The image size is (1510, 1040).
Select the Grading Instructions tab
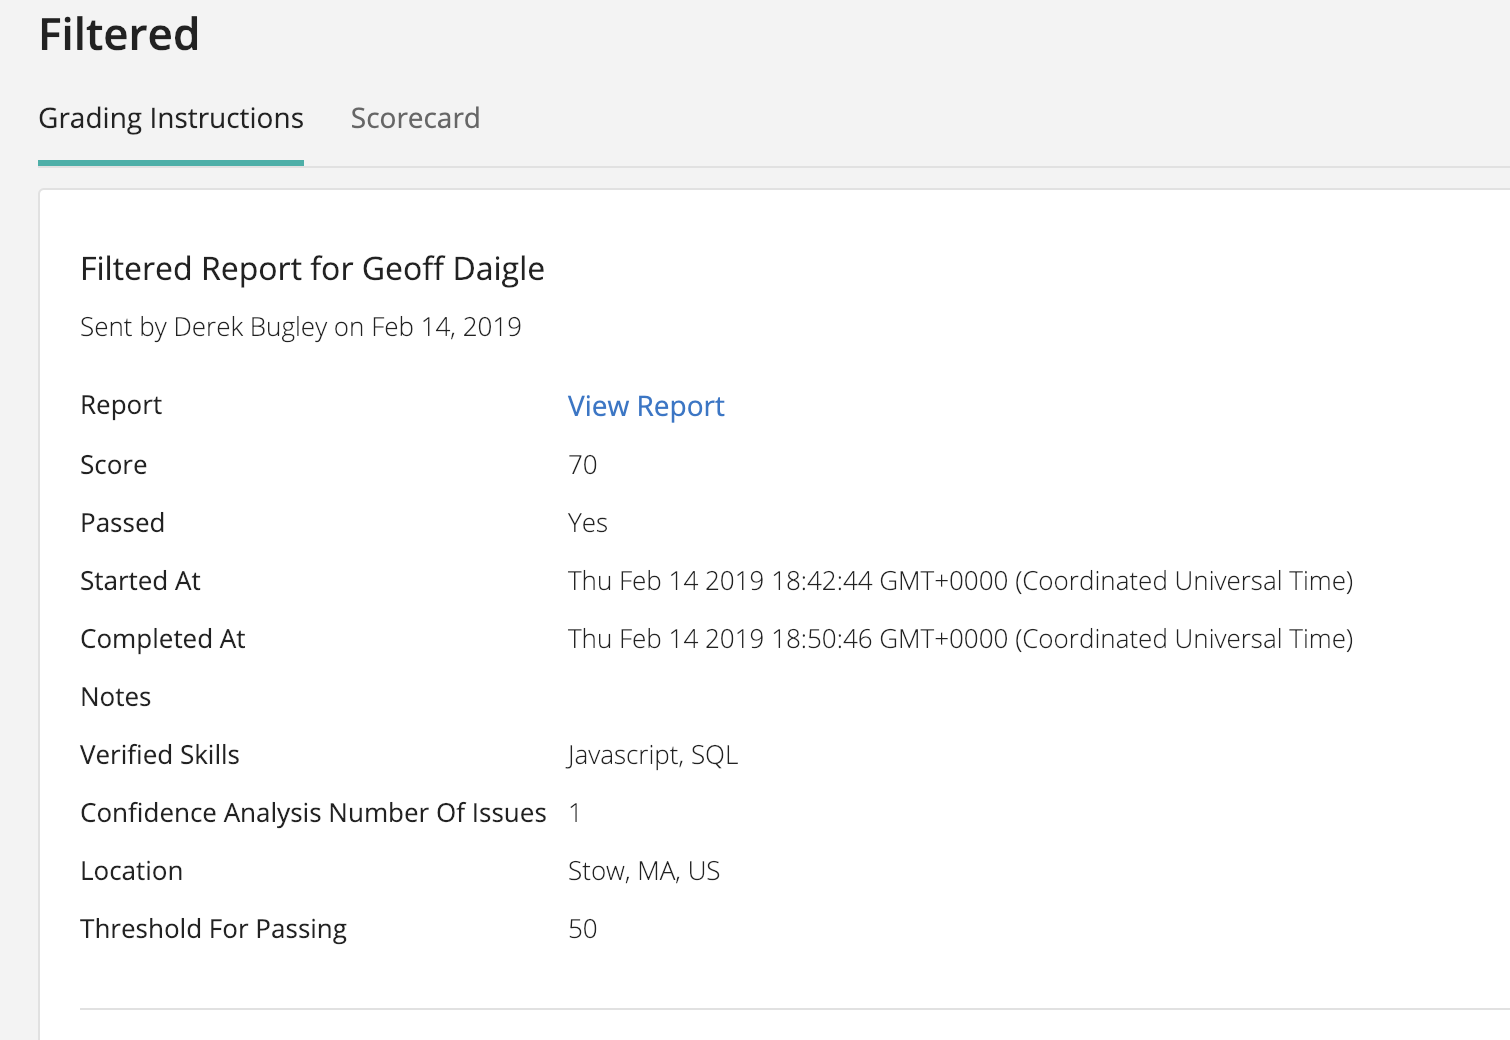[x=171, y=118]
